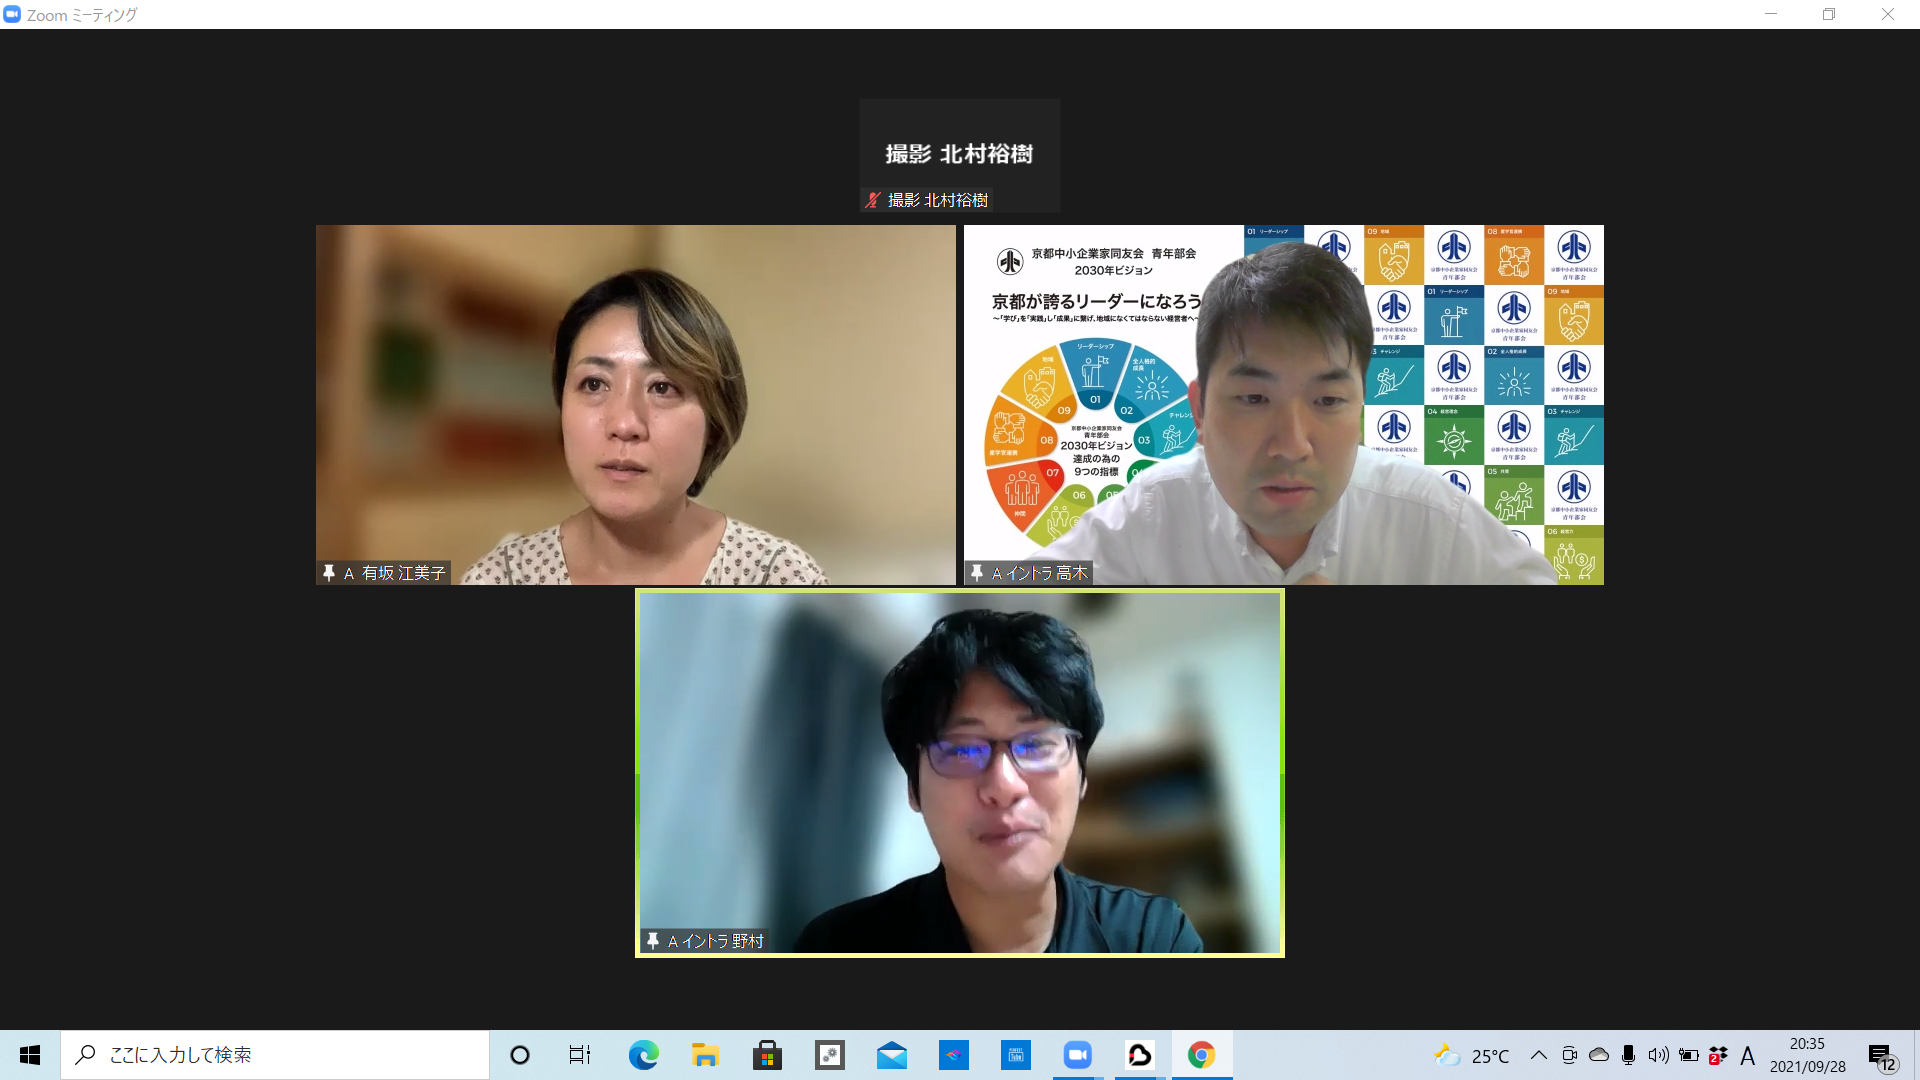Open the blue app icon left of Zoom on taskbar
The height and width of the screenshot is (1080, 1920).
[1016, 1055]
